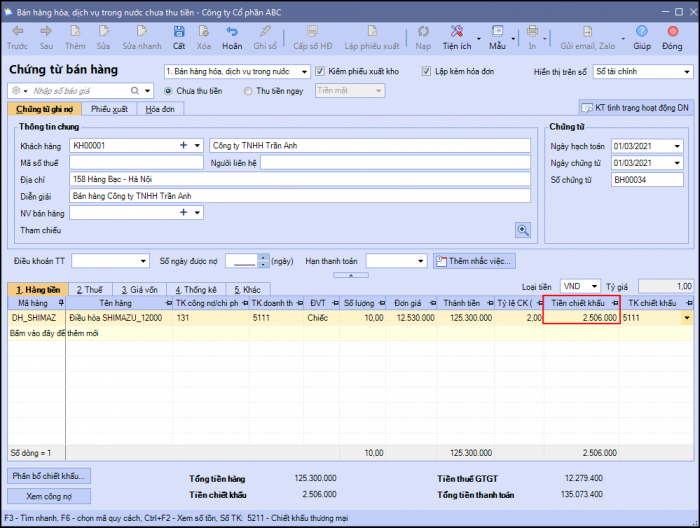
Task: Toggle the Lập kèm hóa đơn checkbox
Action: (426, 72)
